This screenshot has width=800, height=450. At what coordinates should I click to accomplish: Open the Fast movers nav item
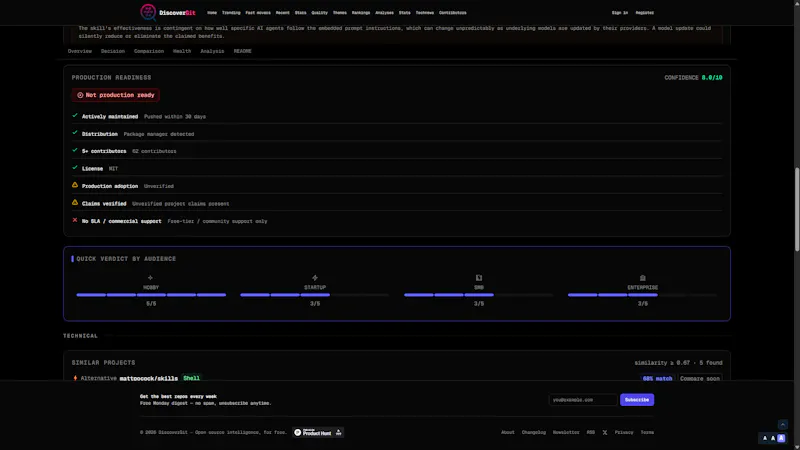[x=258, y=13]
